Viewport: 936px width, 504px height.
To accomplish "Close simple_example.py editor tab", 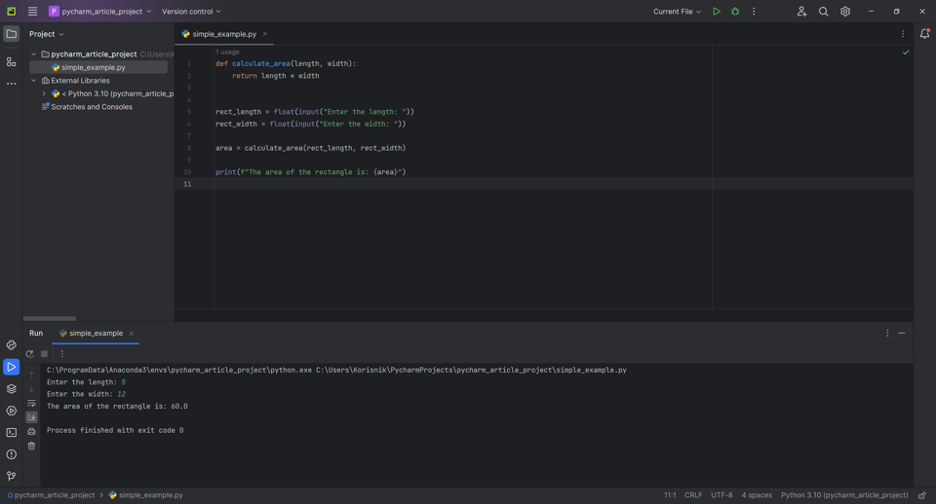I will 265,34.
